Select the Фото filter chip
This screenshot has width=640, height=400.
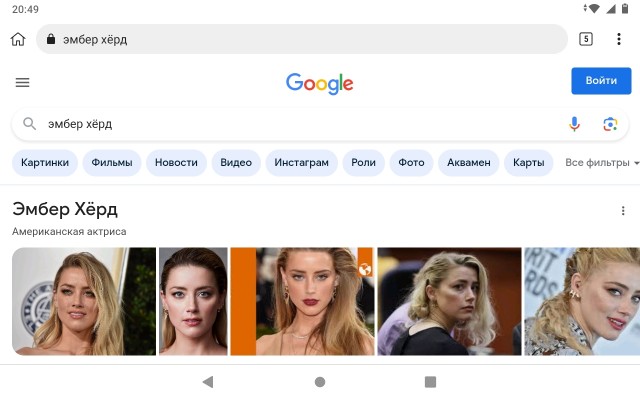(x=411, y=162)
